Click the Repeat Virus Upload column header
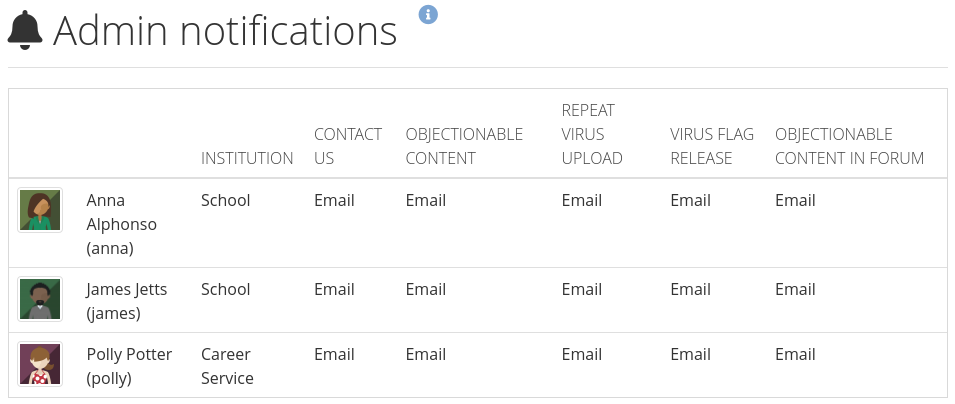The image size is (955, 404). [x=592, y=134]
